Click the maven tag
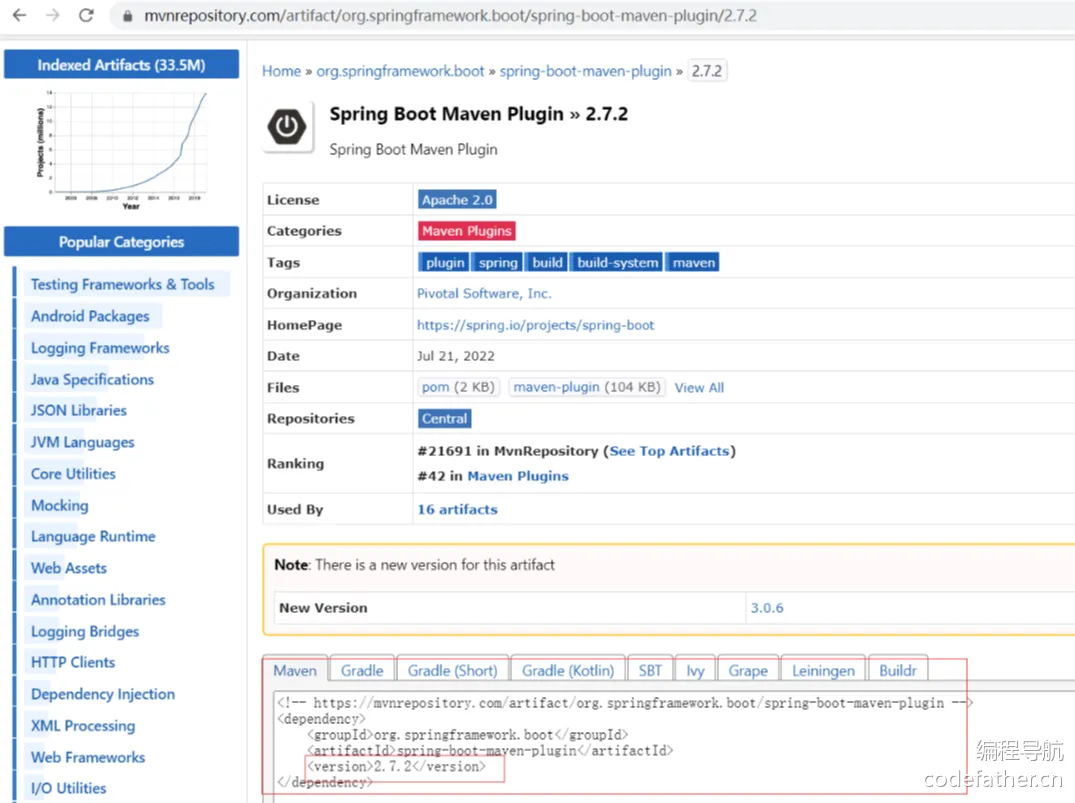Viewport: 1075px width, 803px height. [693, 263]
